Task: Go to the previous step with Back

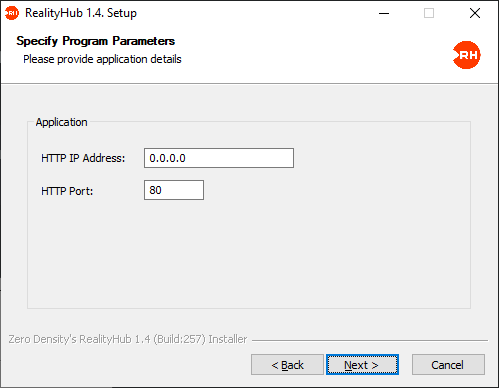Action: click(x=287, y=365)
